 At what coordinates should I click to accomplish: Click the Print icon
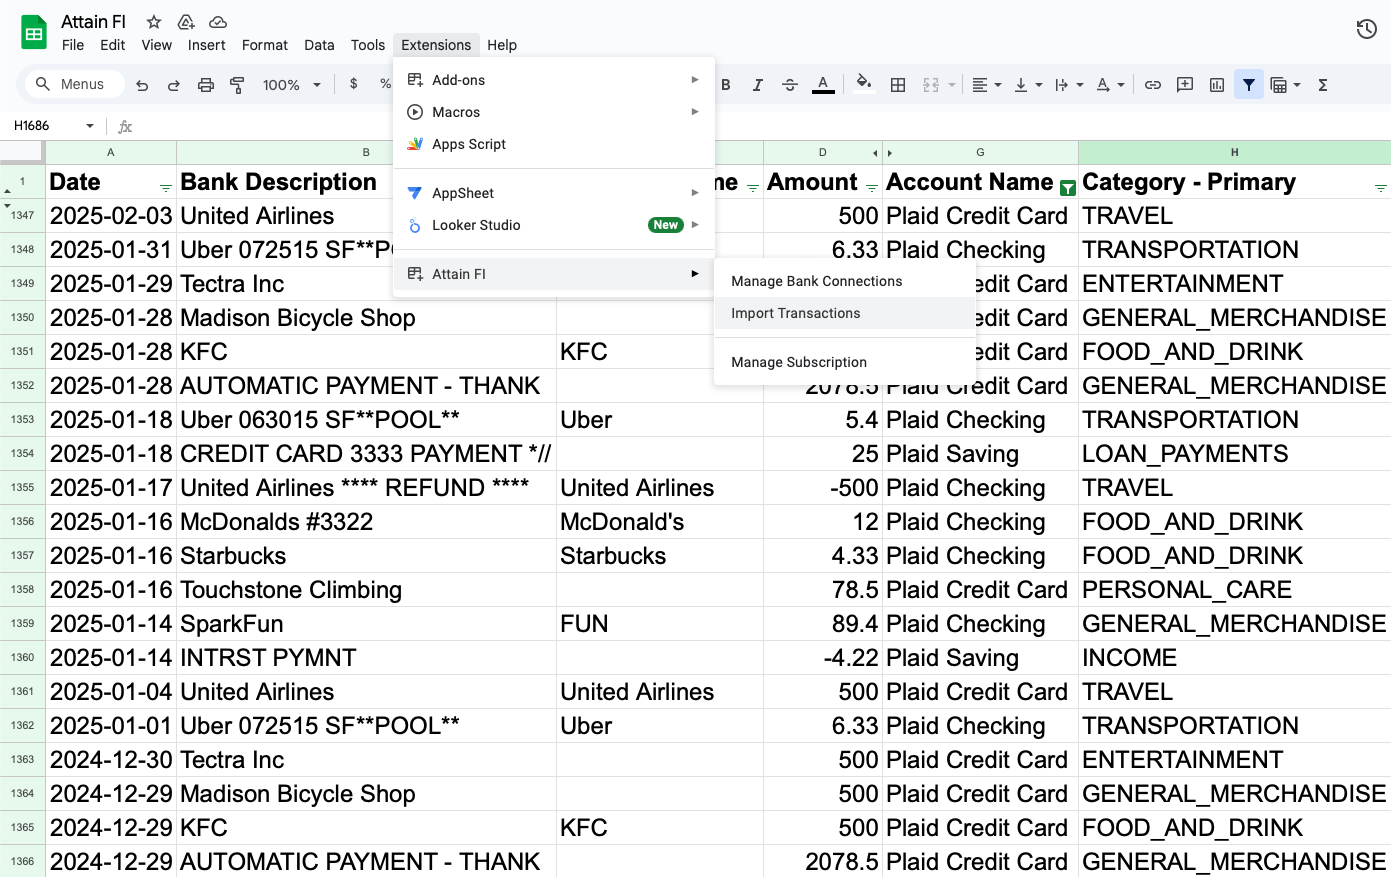tap(206, 84)
